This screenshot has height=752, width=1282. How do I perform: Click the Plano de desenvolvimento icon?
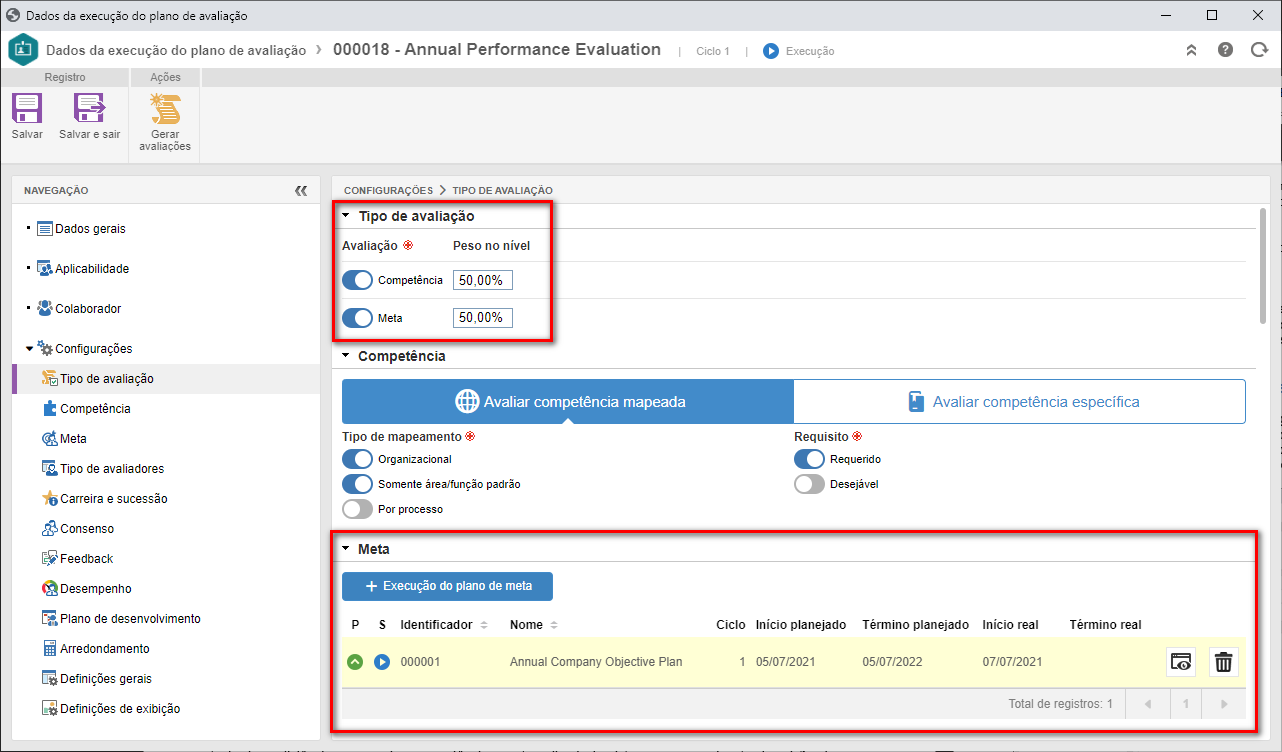coord(50,619)
